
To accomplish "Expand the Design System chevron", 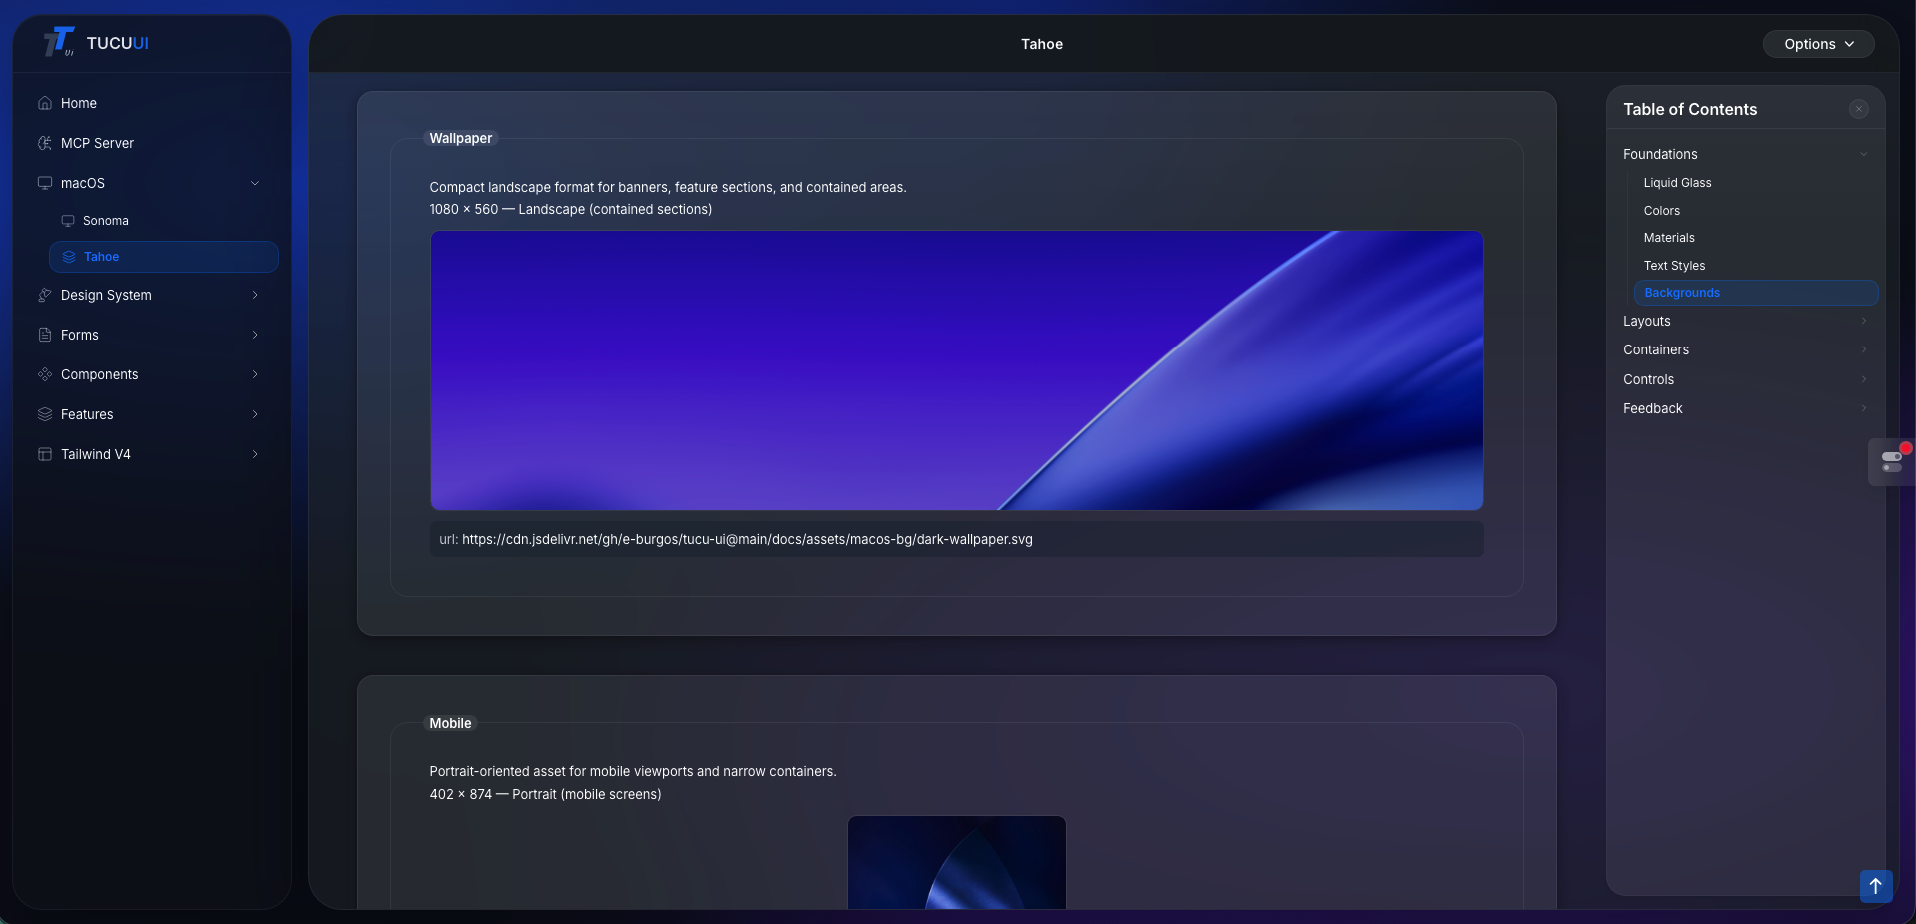I will (255, 295).
